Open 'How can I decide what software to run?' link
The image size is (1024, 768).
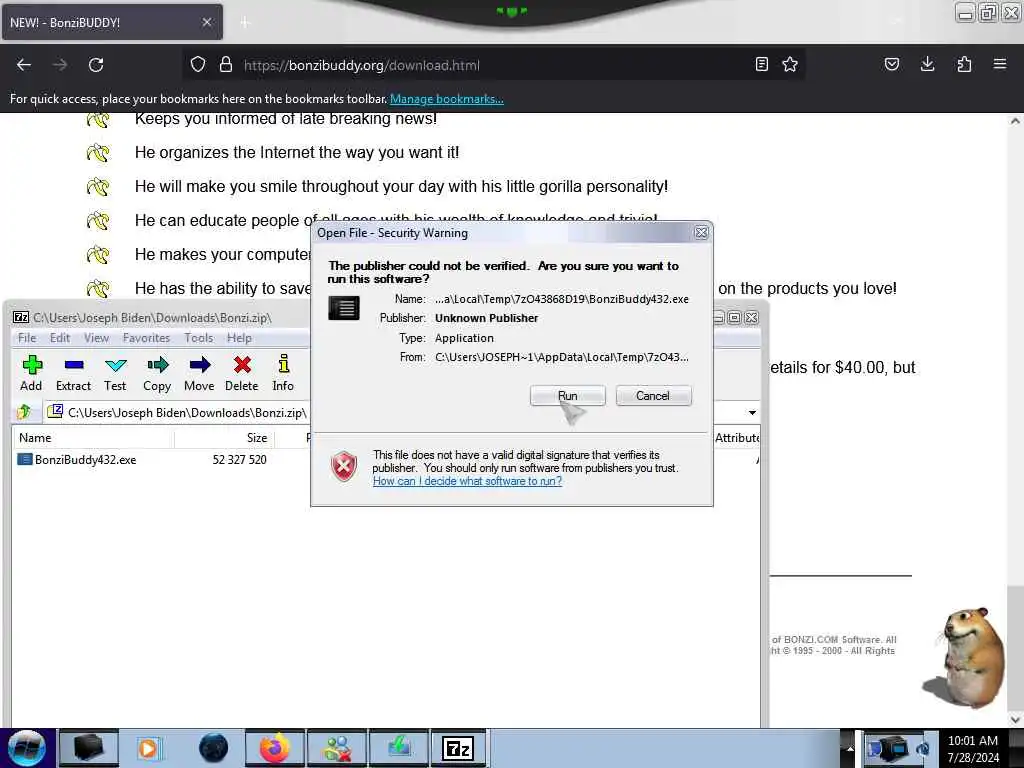467,481
